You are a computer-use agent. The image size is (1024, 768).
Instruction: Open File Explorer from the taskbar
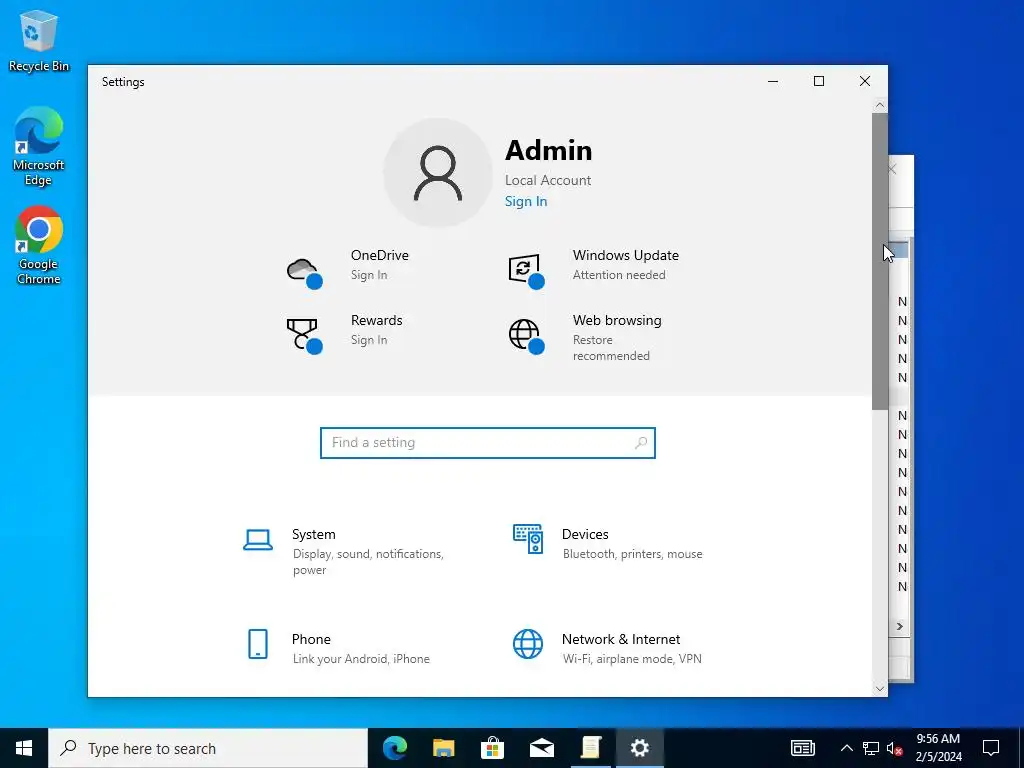click(443, 748)
